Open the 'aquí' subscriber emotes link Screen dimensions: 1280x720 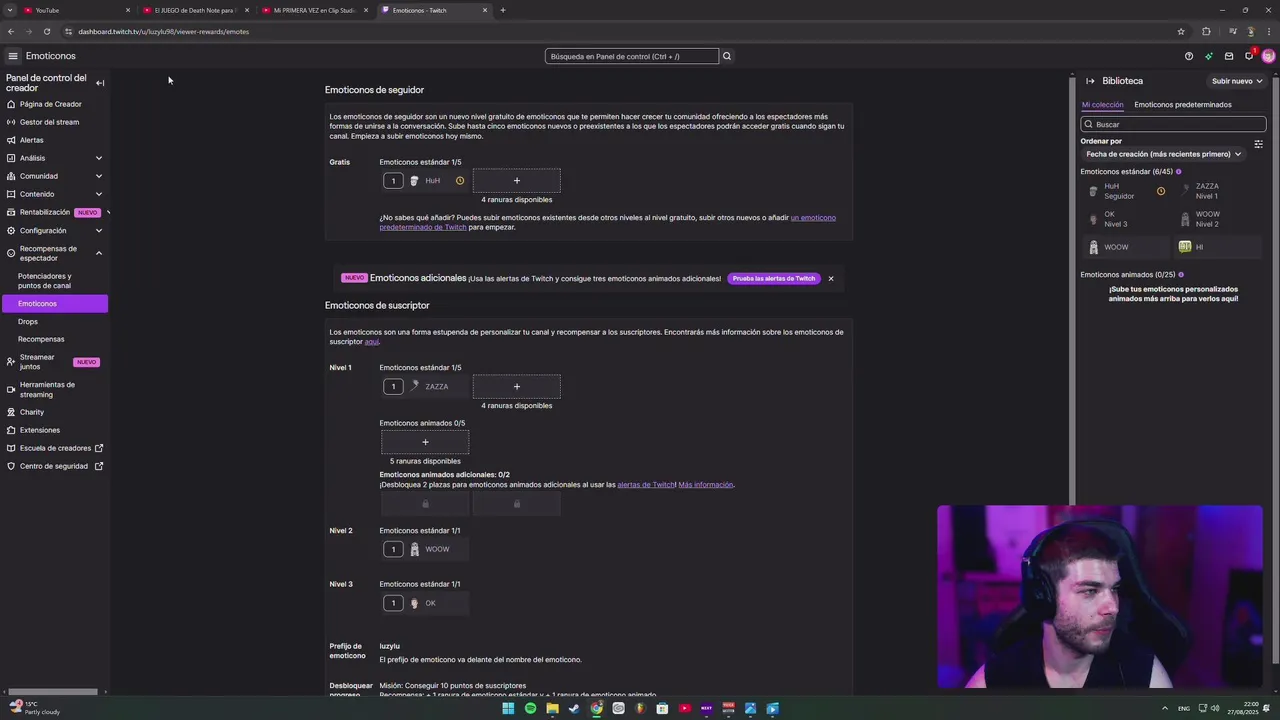[371, 342]
